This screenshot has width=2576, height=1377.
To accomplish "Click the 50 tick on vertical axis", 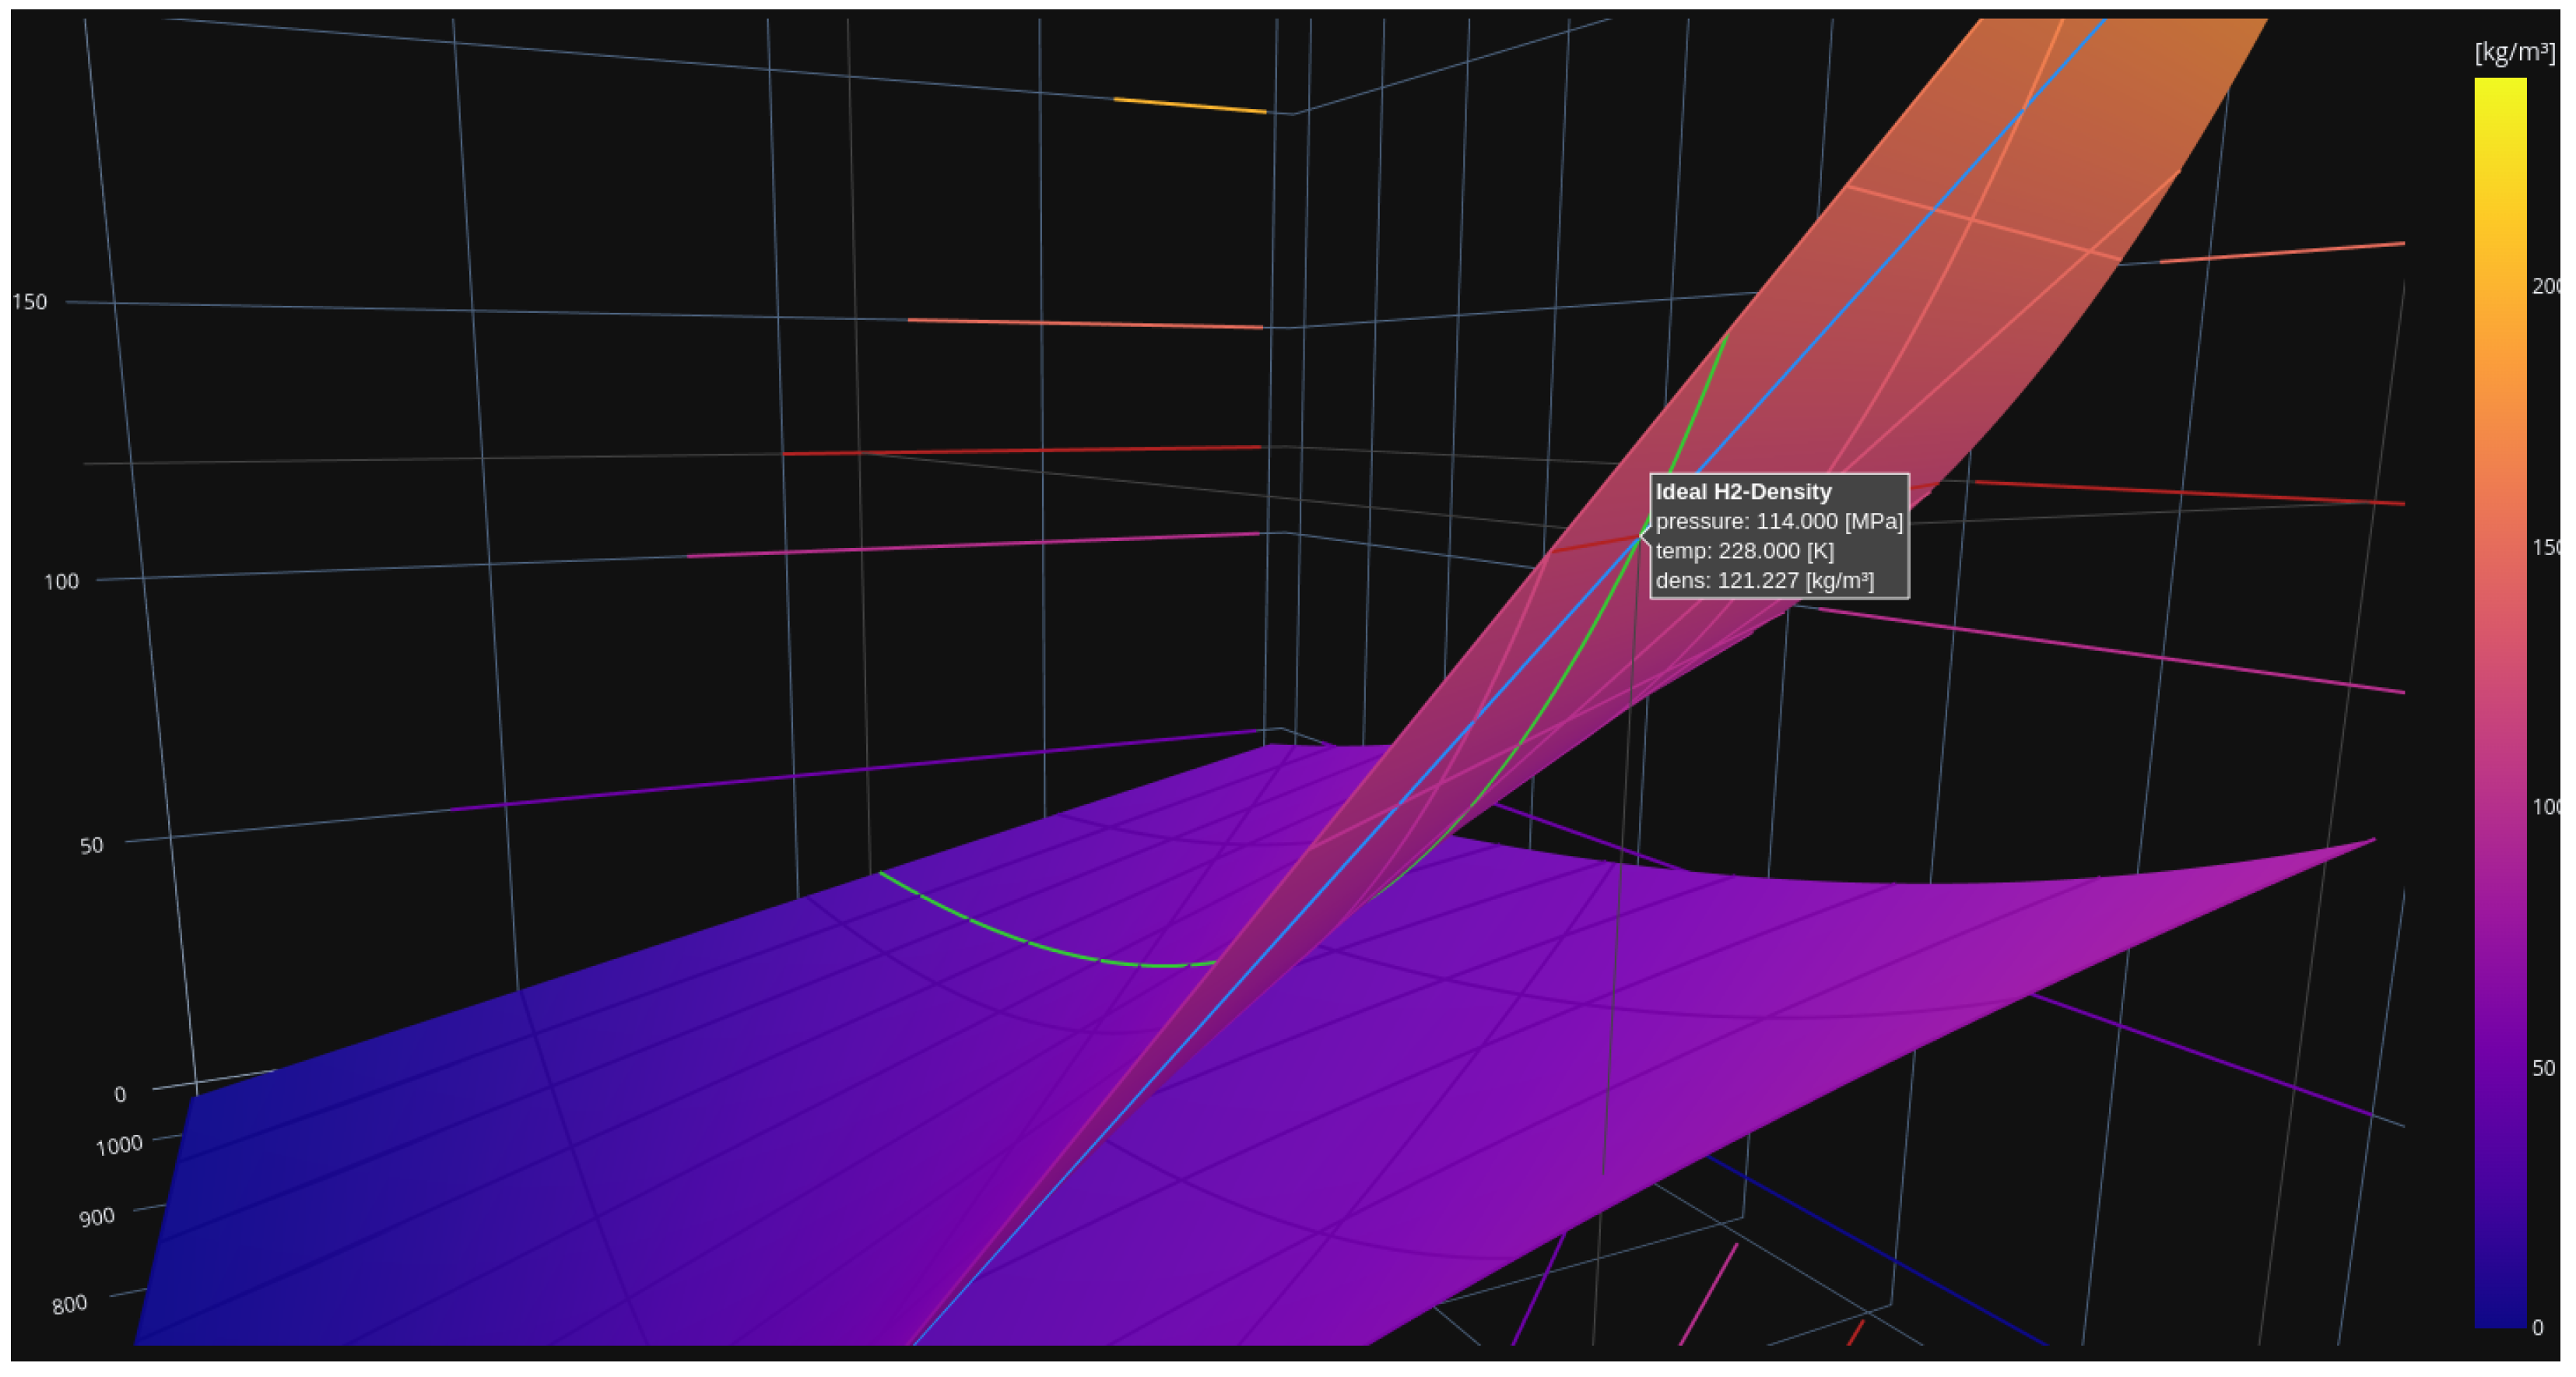I will (91, 845).
